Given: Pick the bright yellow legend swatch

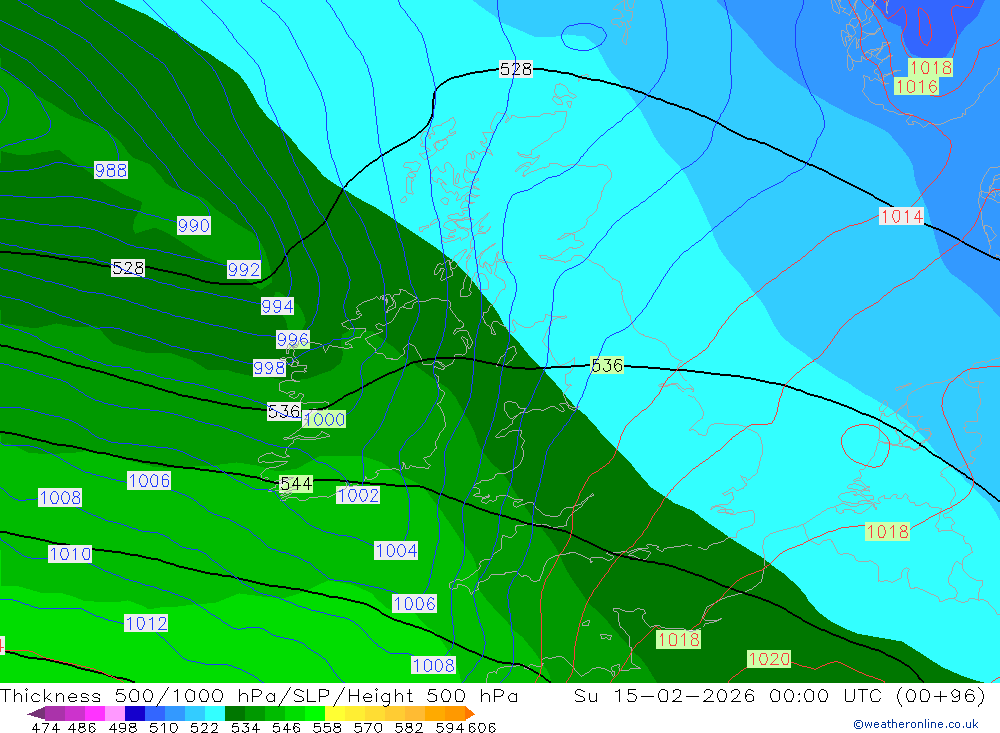Looking at the screenshot, I should [335, 713].
